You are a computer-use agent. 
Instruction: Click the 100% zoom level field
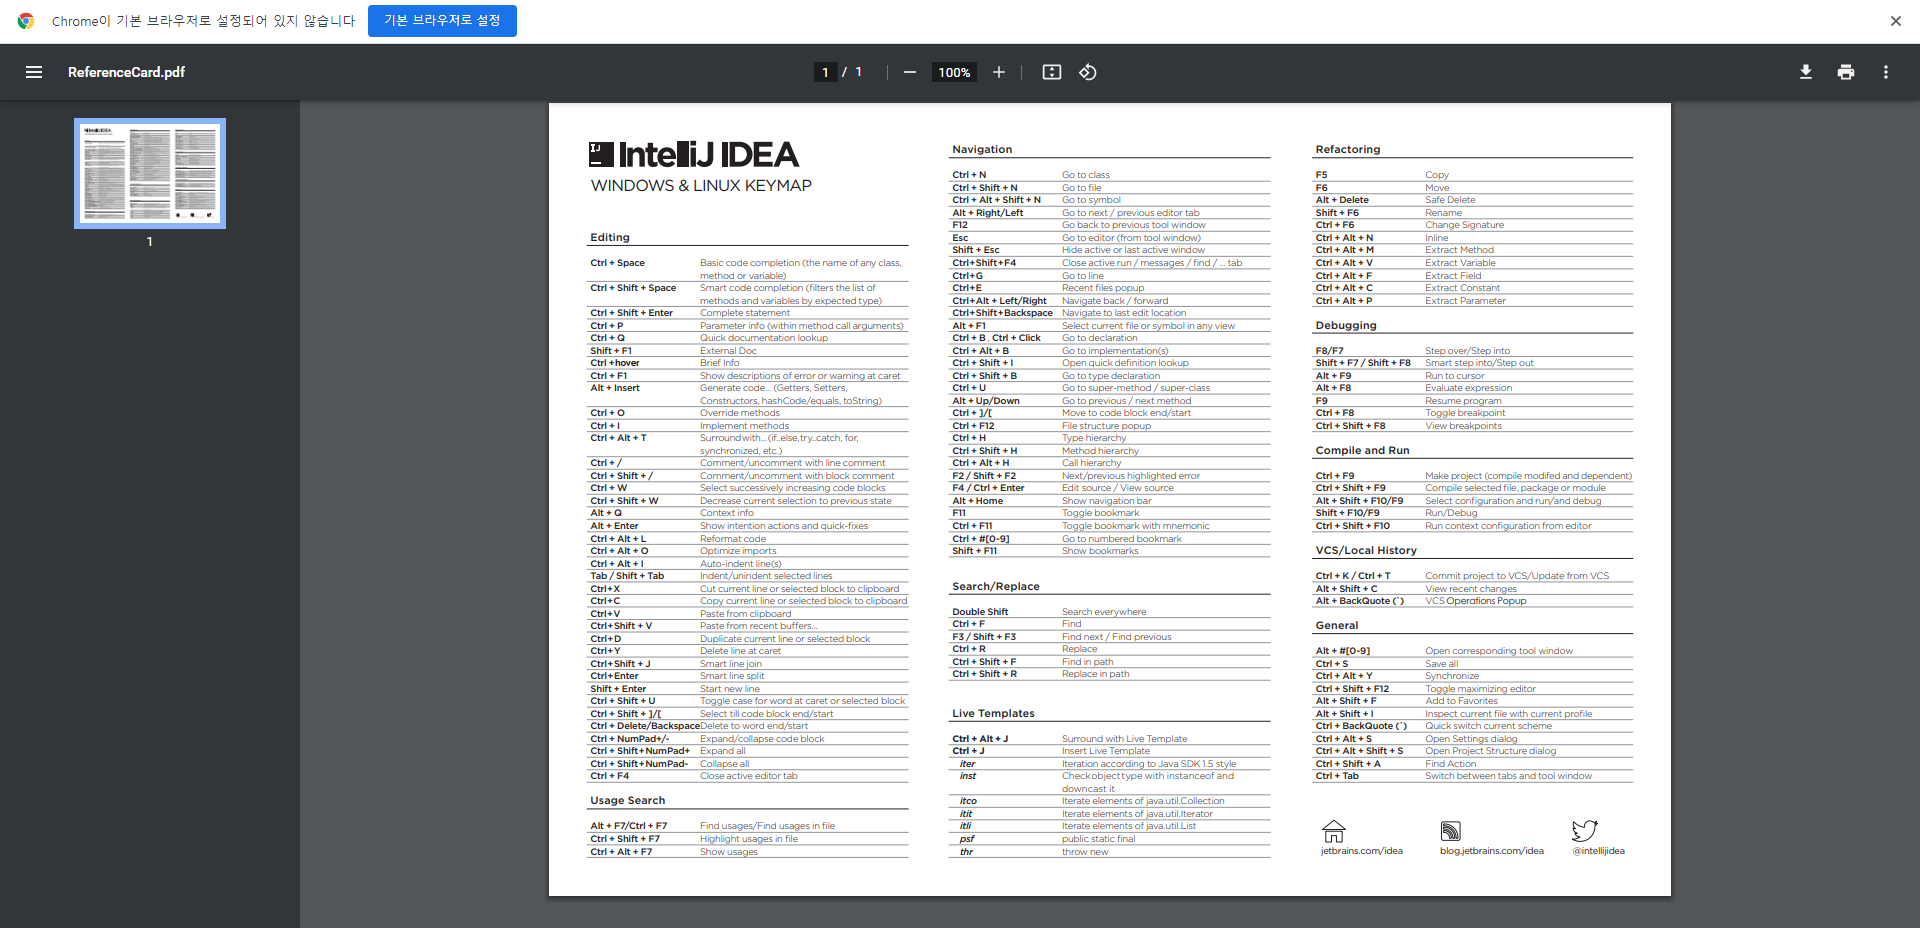click(954, 72)
